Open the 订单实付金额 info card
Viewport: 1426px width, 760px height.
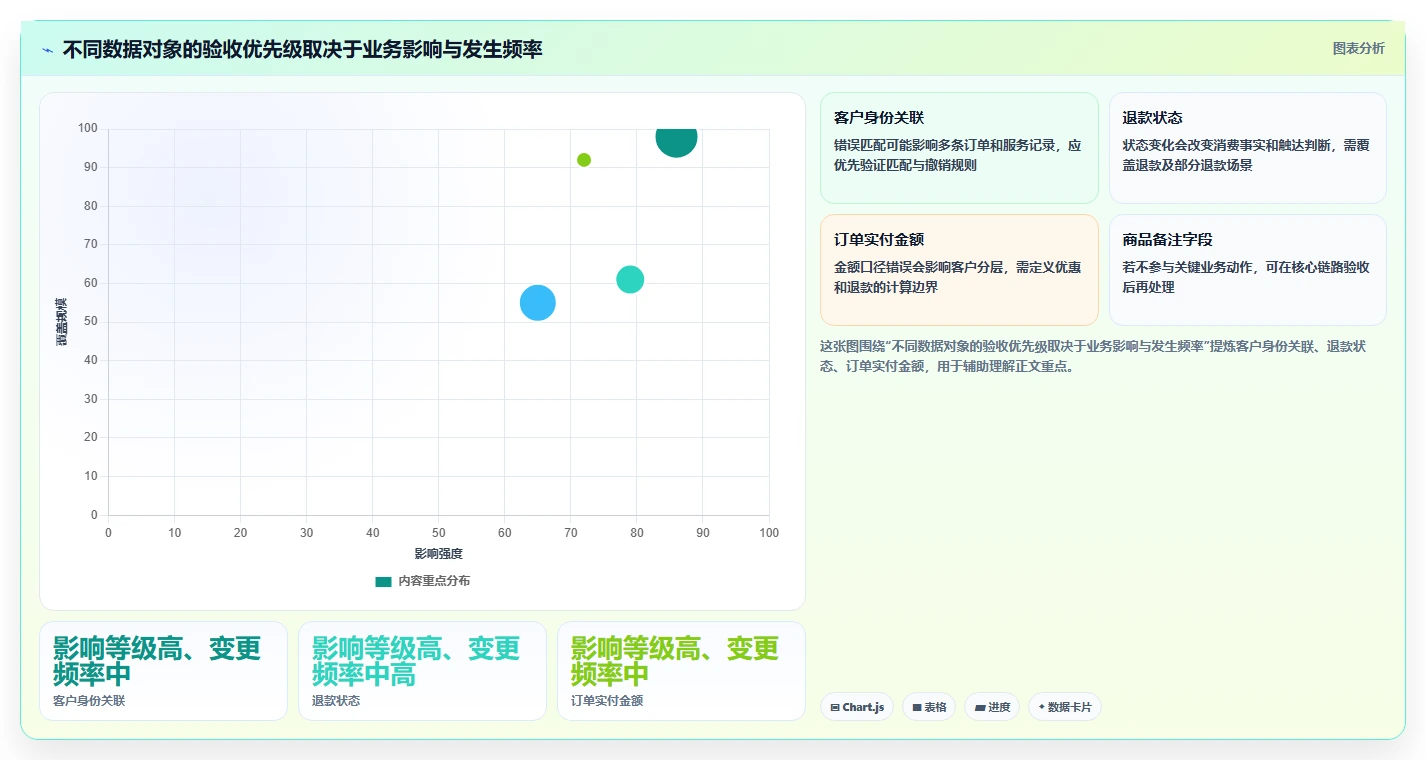pyautogui.click(x=959, y=270)
